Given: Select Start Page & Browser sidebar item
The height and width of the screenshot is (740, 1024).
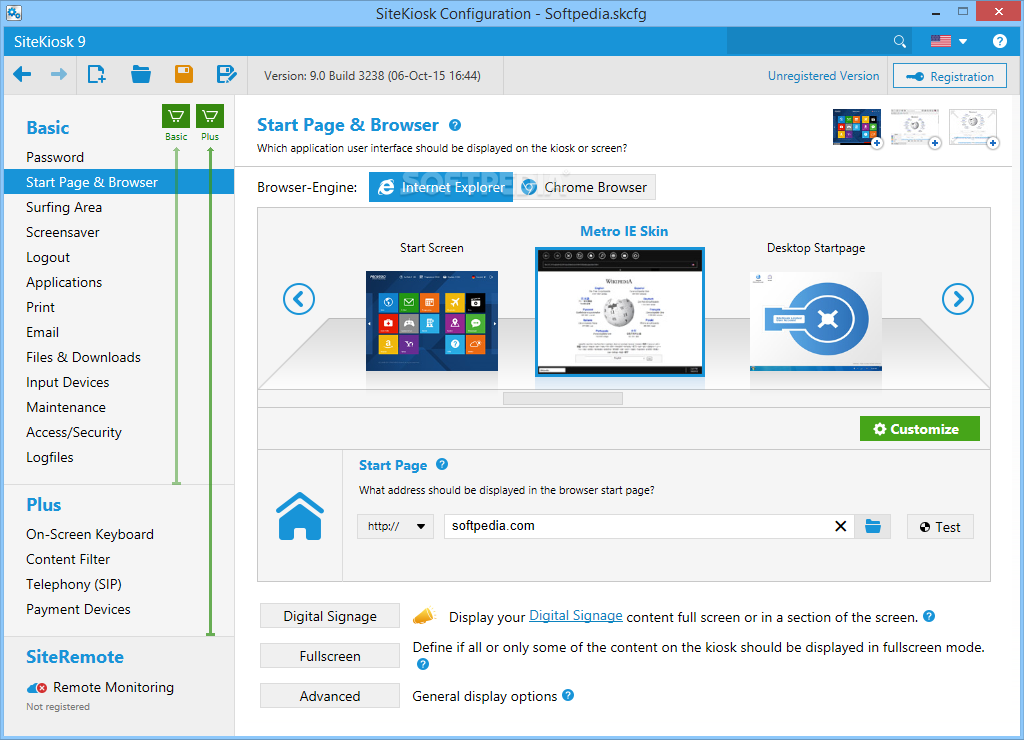Looking at the screenshot, I should click(119, 182).
